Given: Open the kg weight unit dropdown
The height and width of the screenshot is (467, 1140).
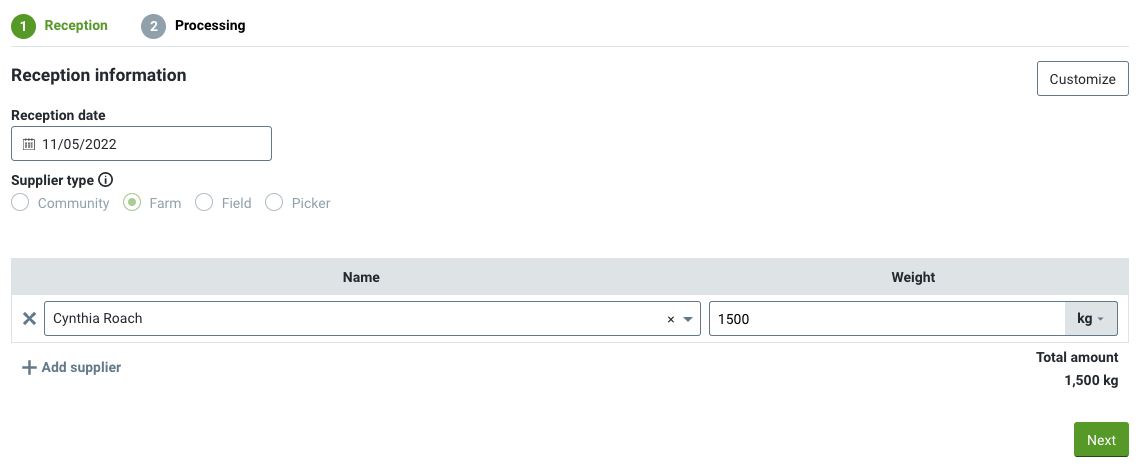Looking at the screenshot, I should [1091, 319].
